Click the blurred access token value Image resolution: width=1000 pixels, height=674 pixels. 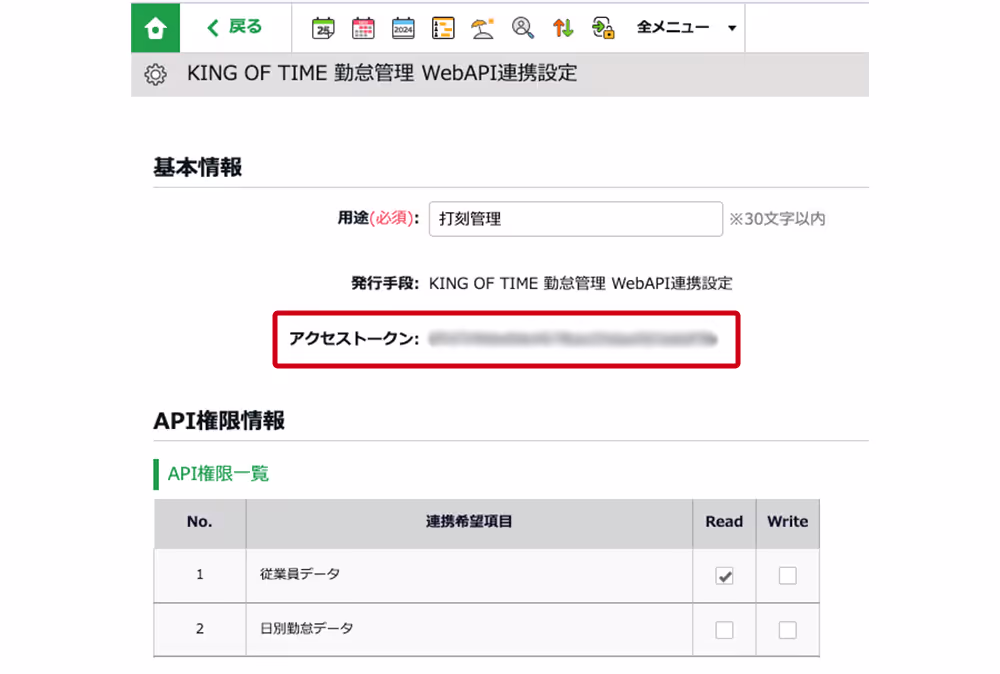[573, 339]
